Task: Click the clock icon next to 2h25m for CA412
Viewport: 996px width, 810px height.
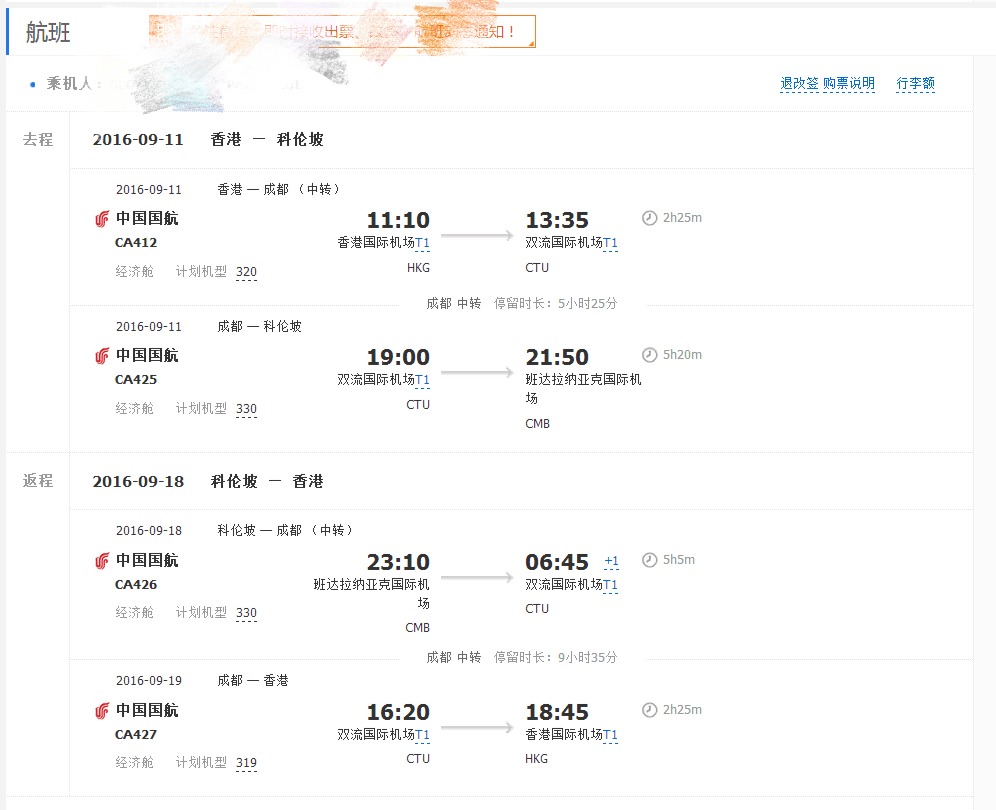Action: [649, 218]
